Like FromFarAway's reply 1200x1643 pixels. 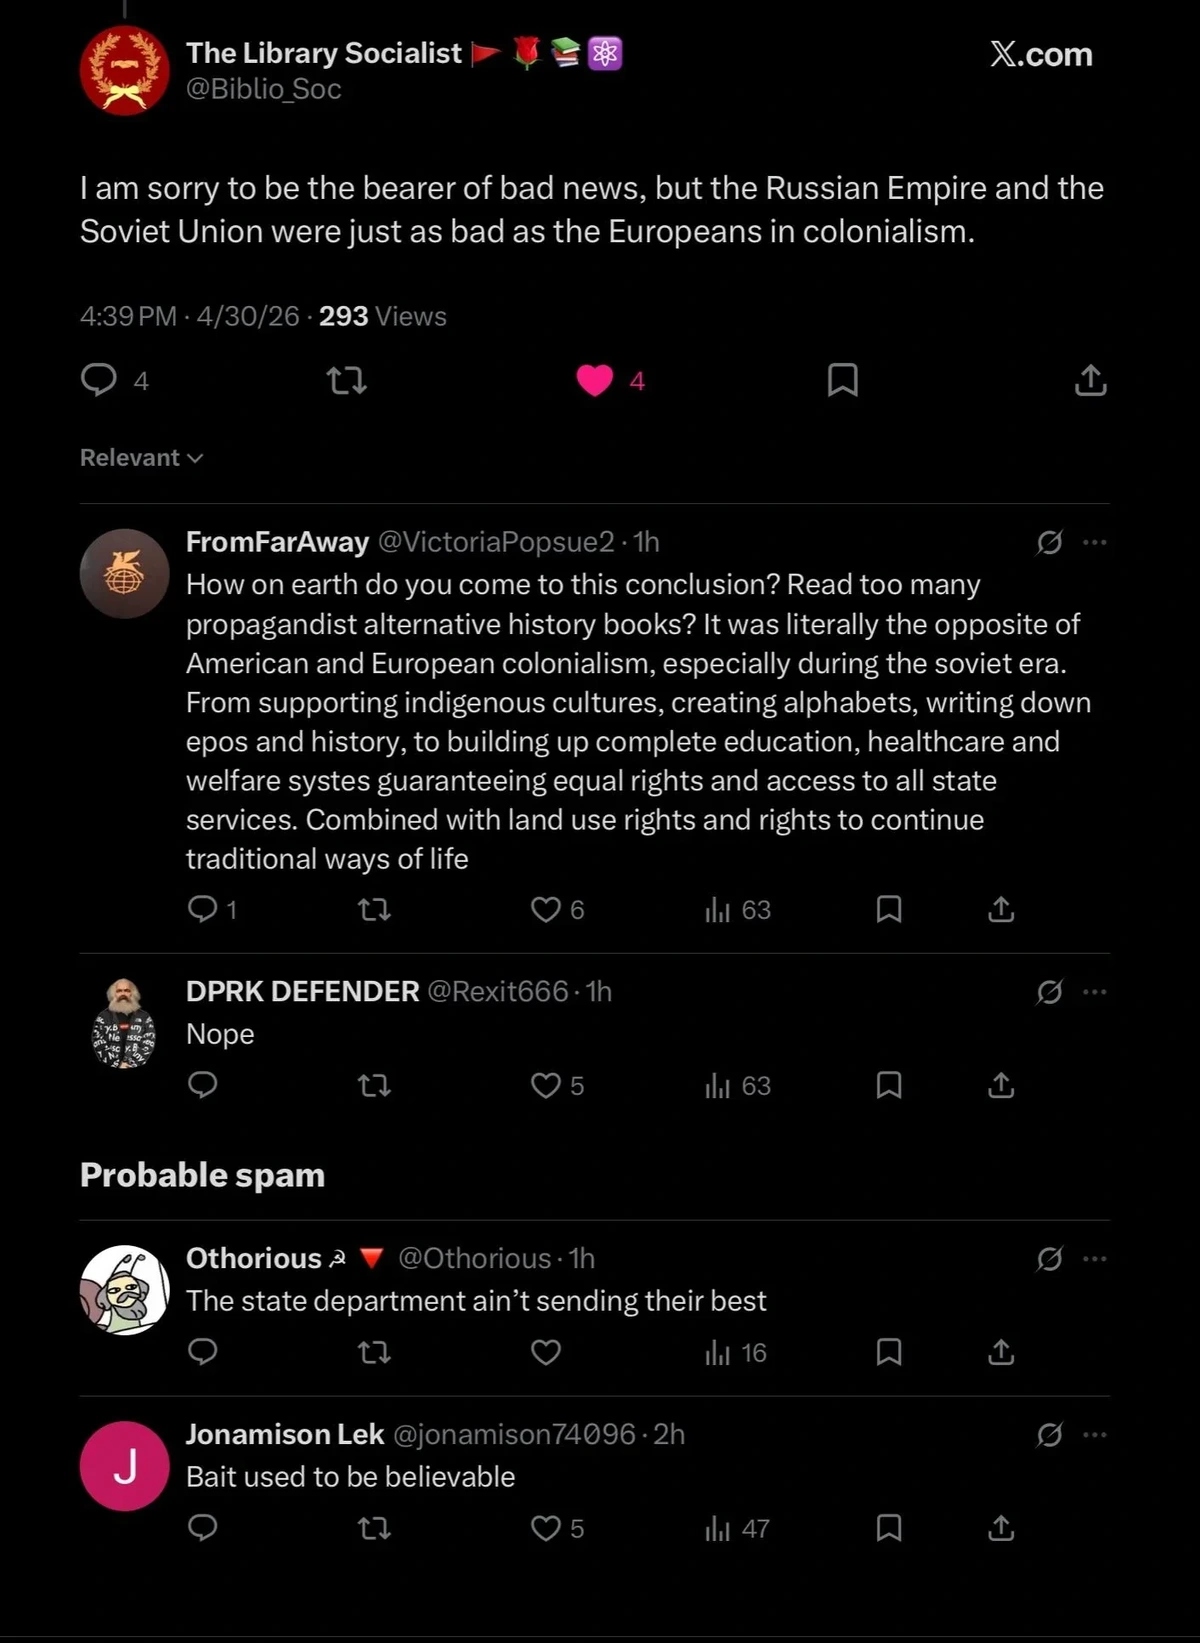pyautogui.click(x=545, y=909)
